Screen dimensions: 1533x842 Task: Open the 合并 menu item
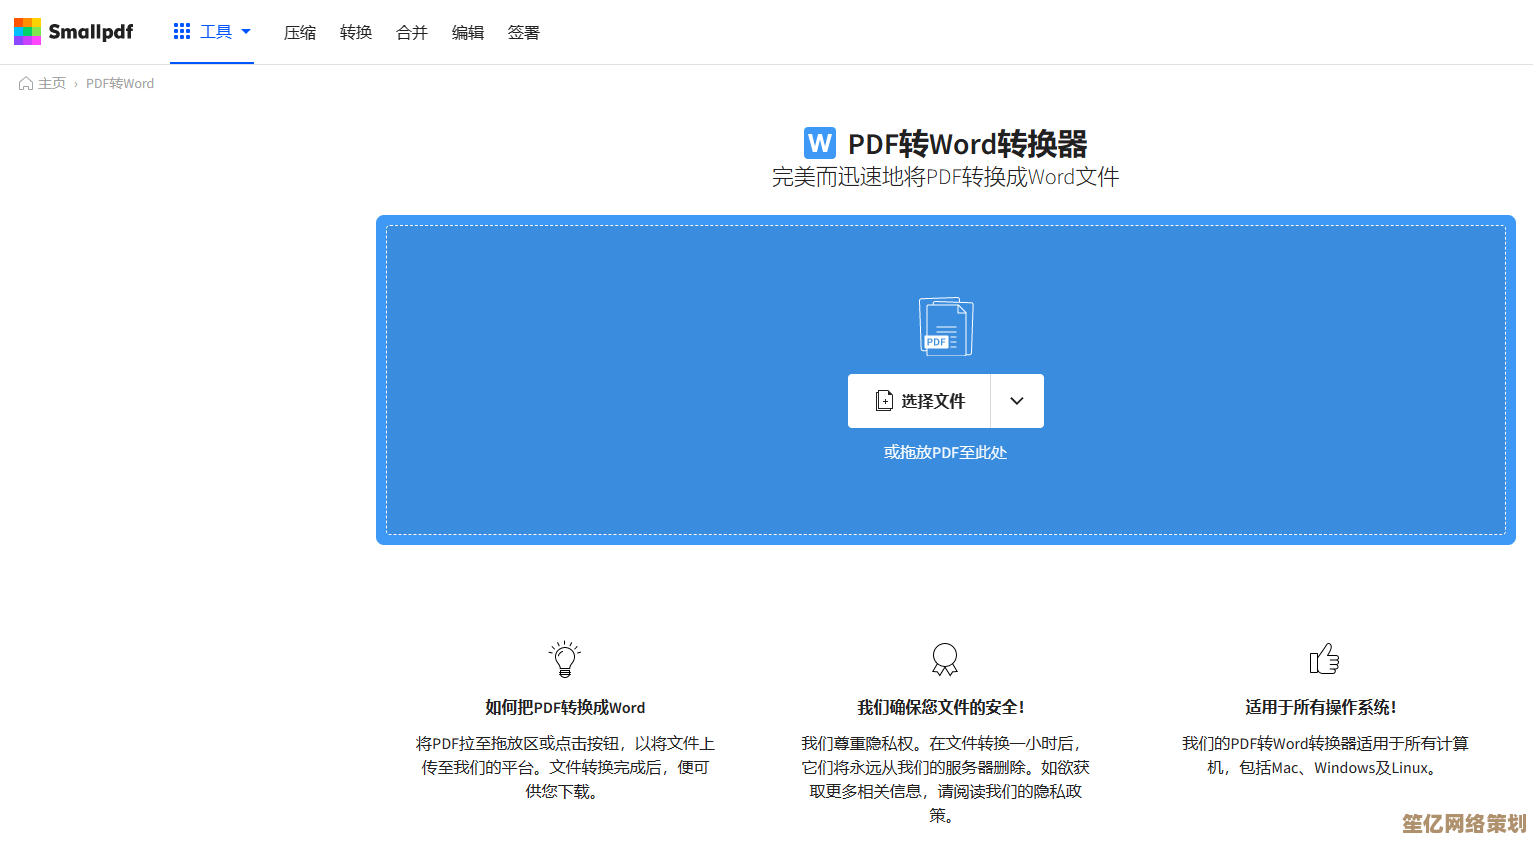[412, 33]
